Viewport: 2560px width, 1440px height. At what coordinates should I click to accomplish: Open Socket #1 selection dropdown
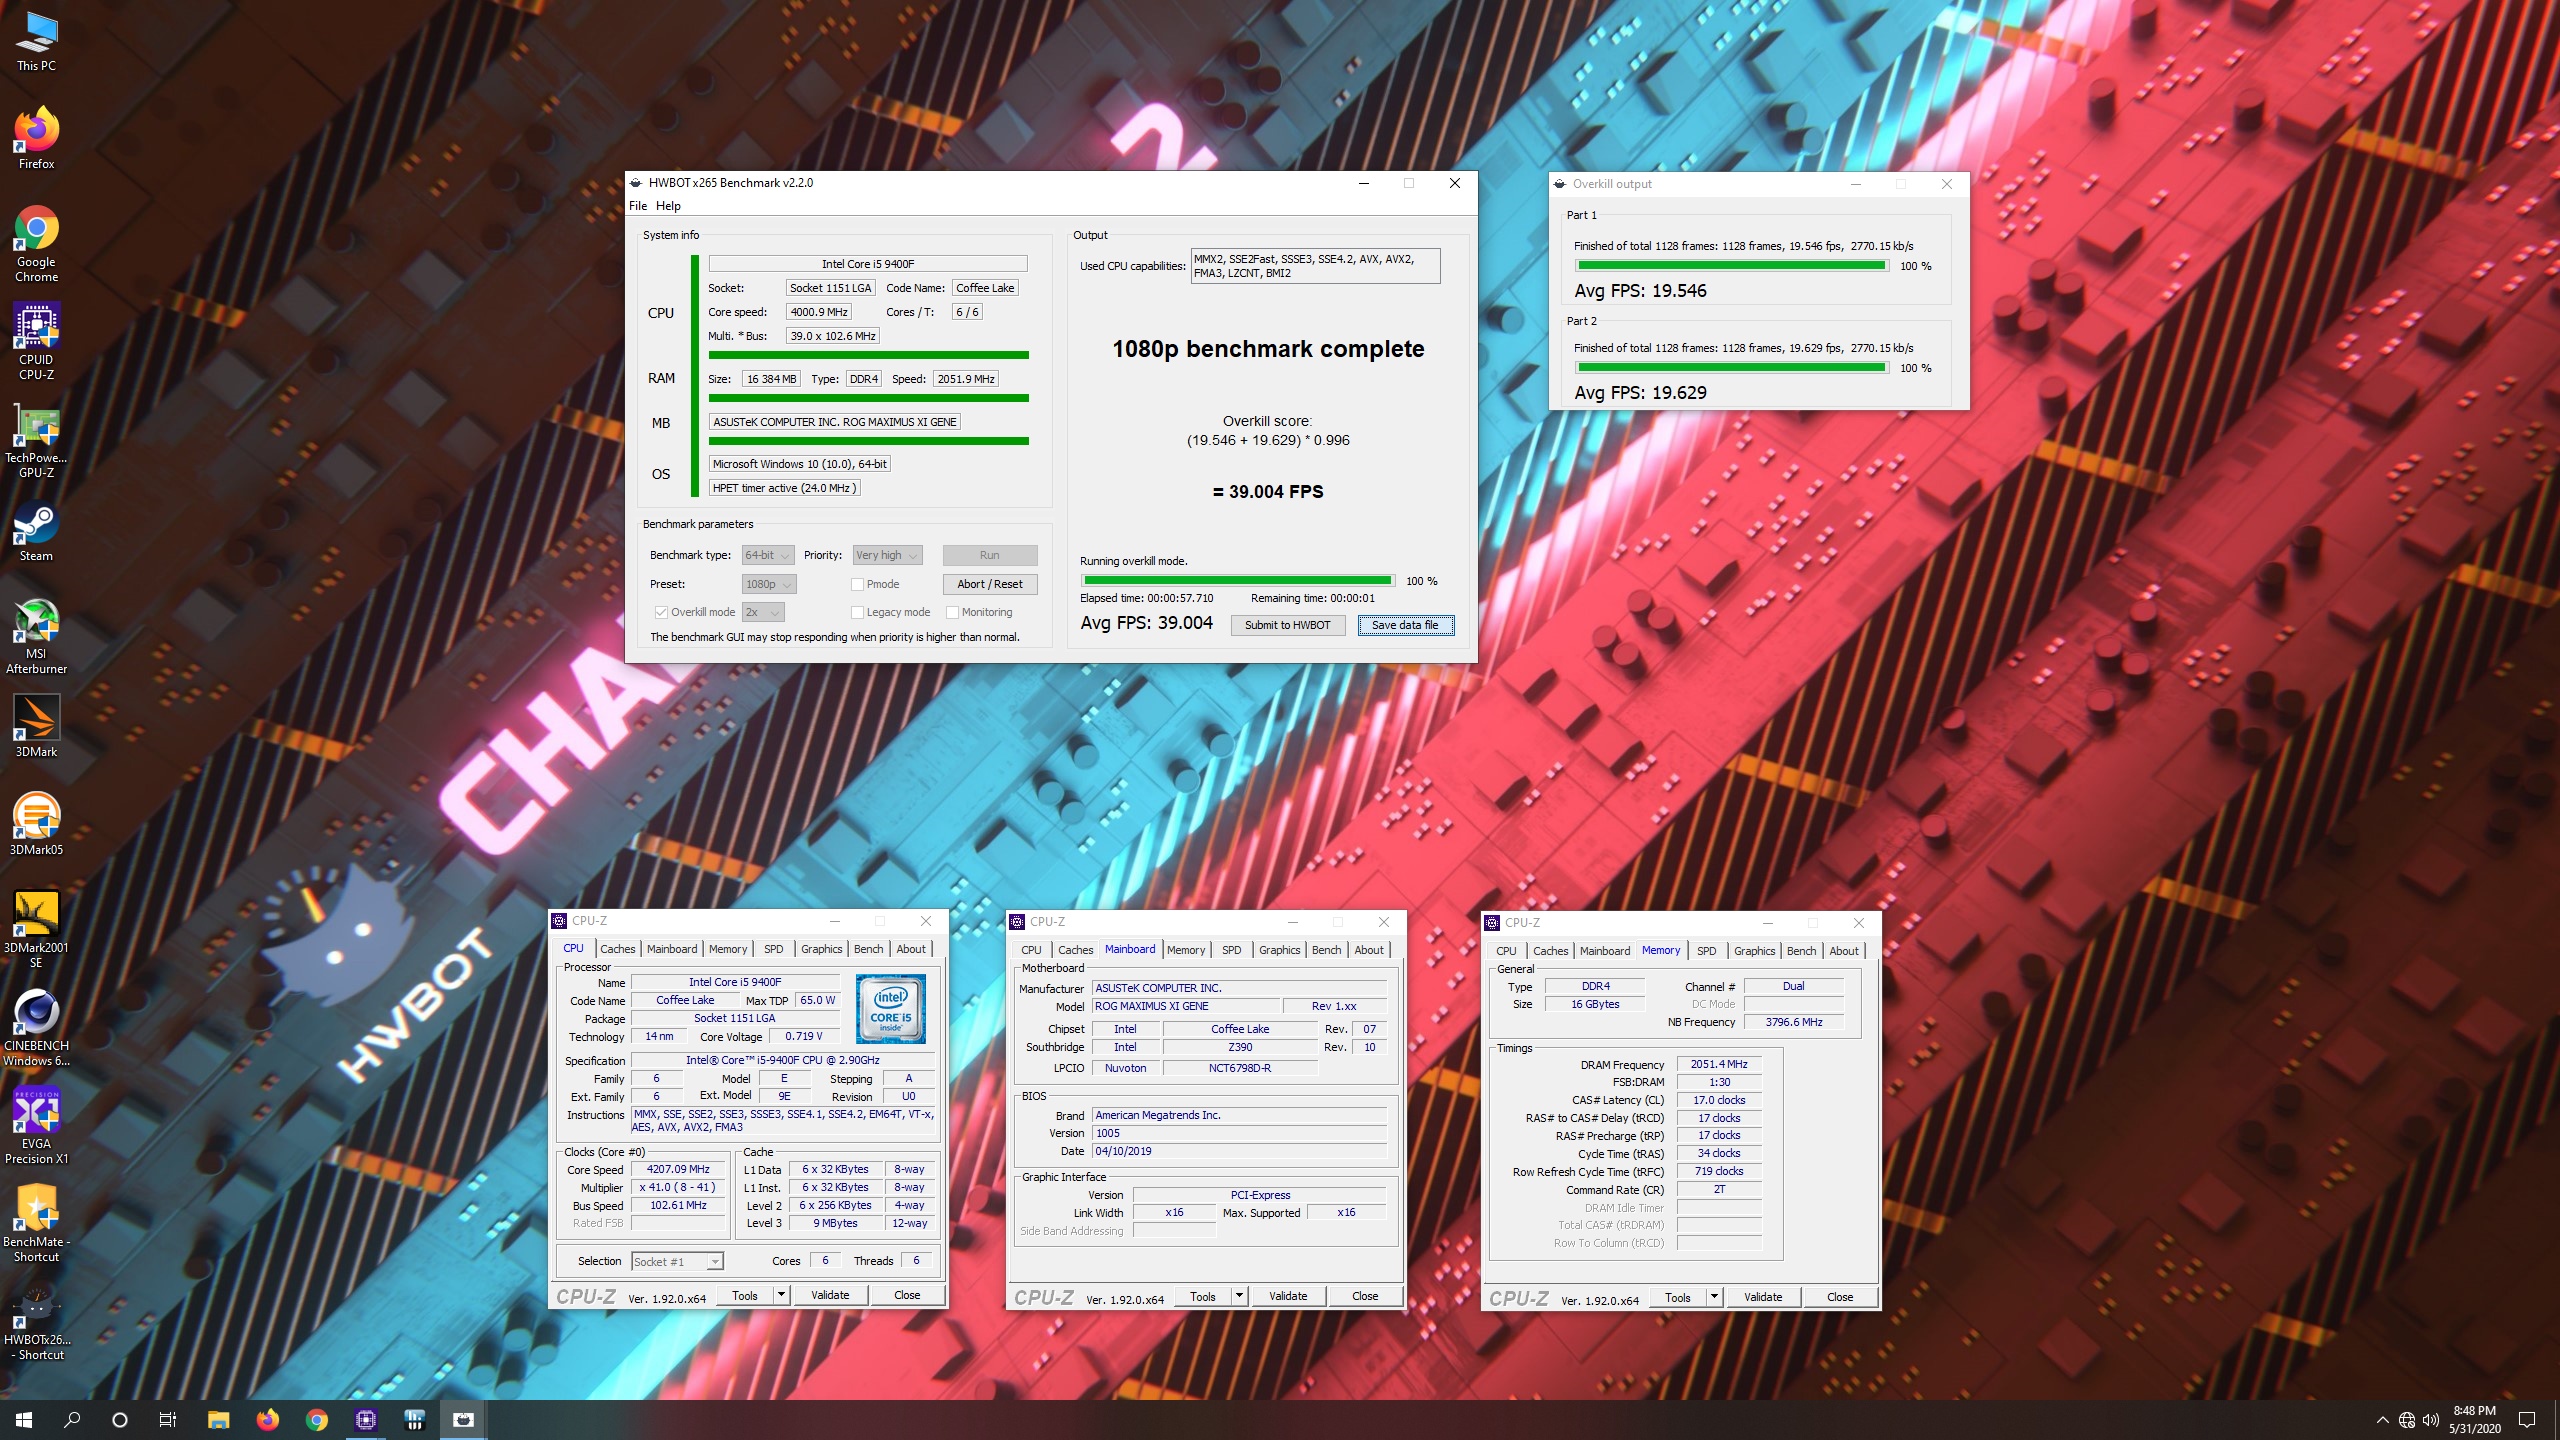coord(677,1262)
